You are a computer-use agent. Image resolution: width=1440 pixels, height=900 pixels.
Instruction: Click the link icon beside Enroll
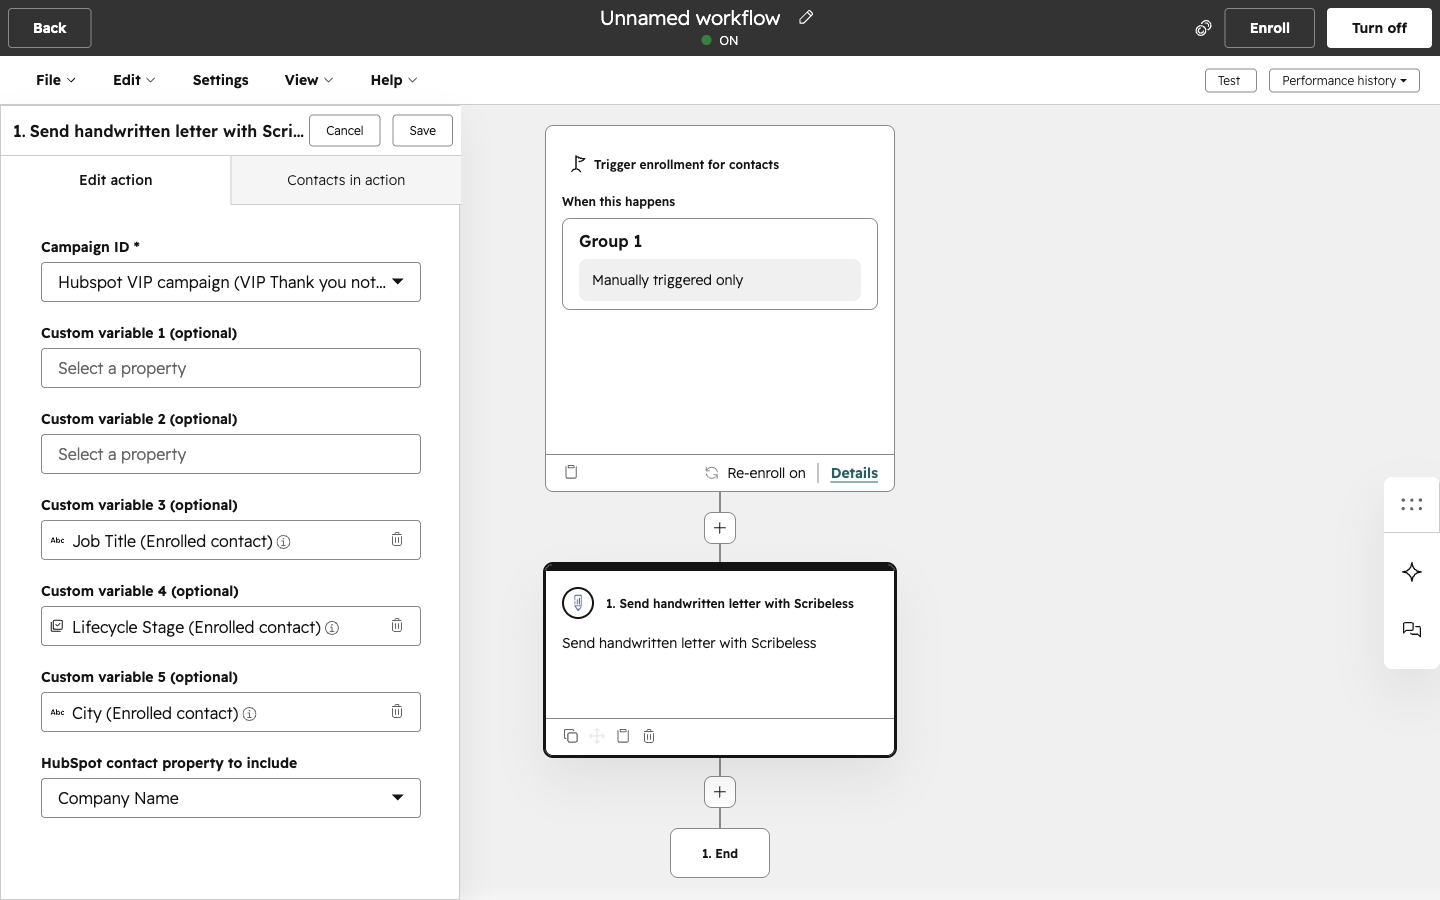click(x=1203, y=28)
